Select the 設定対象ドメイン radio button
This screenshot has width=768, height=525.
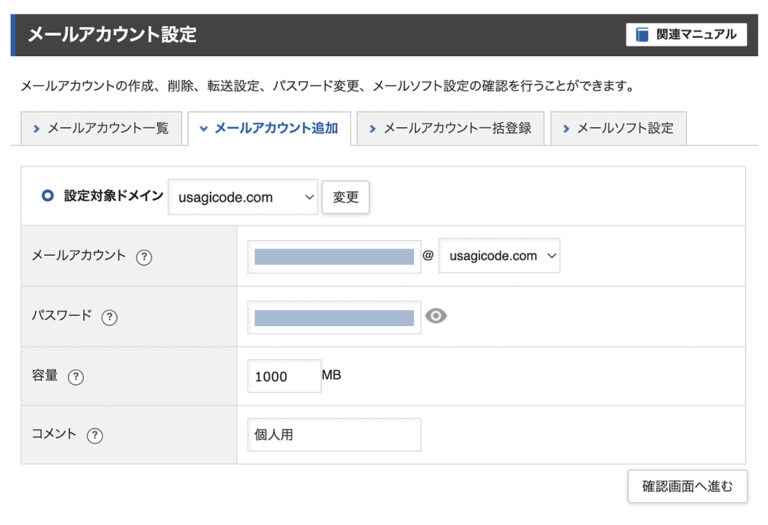tap(47, 197)
